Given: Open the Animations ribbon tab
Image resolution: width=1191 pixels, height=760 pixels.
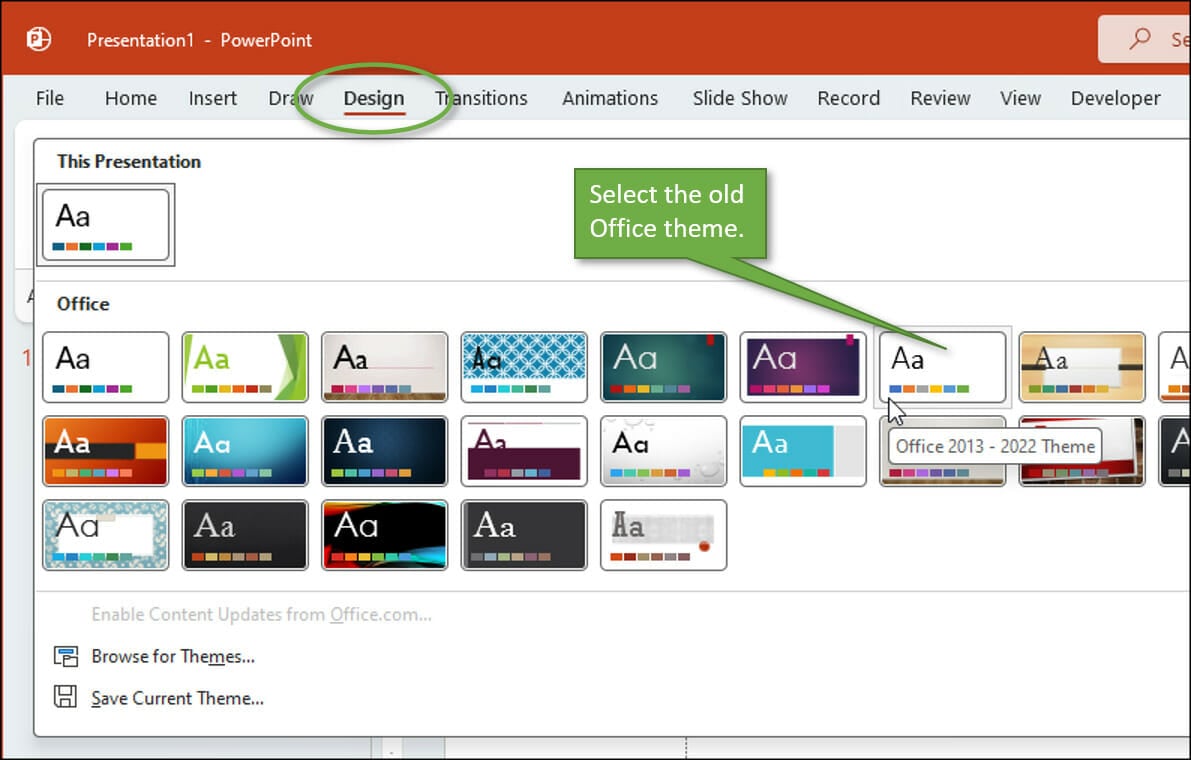Looking at the screenshot, I should (x=610, y=98).
